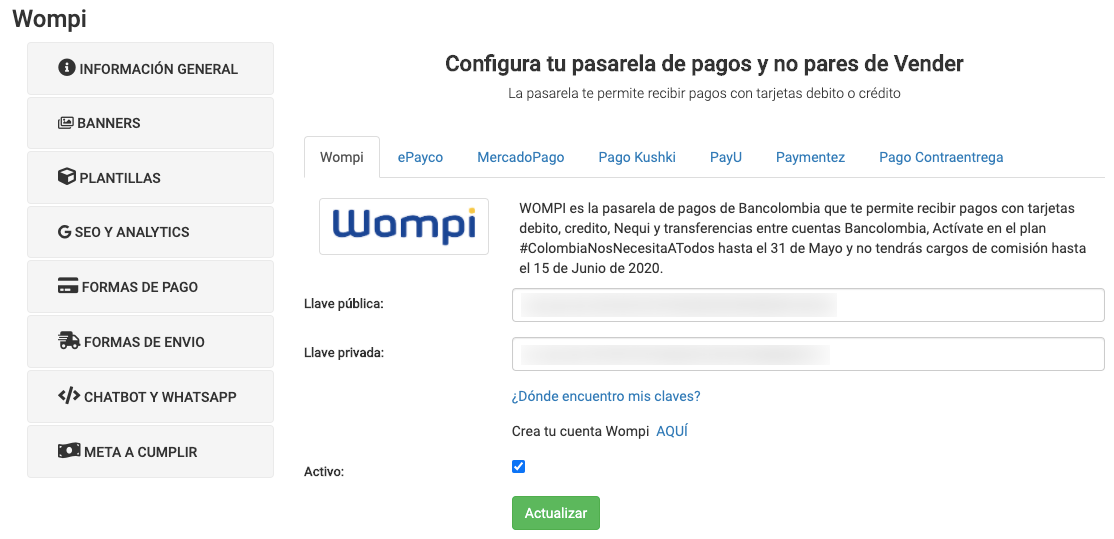
Task: Switch to the Wompi tab
Action: [342, 157]
